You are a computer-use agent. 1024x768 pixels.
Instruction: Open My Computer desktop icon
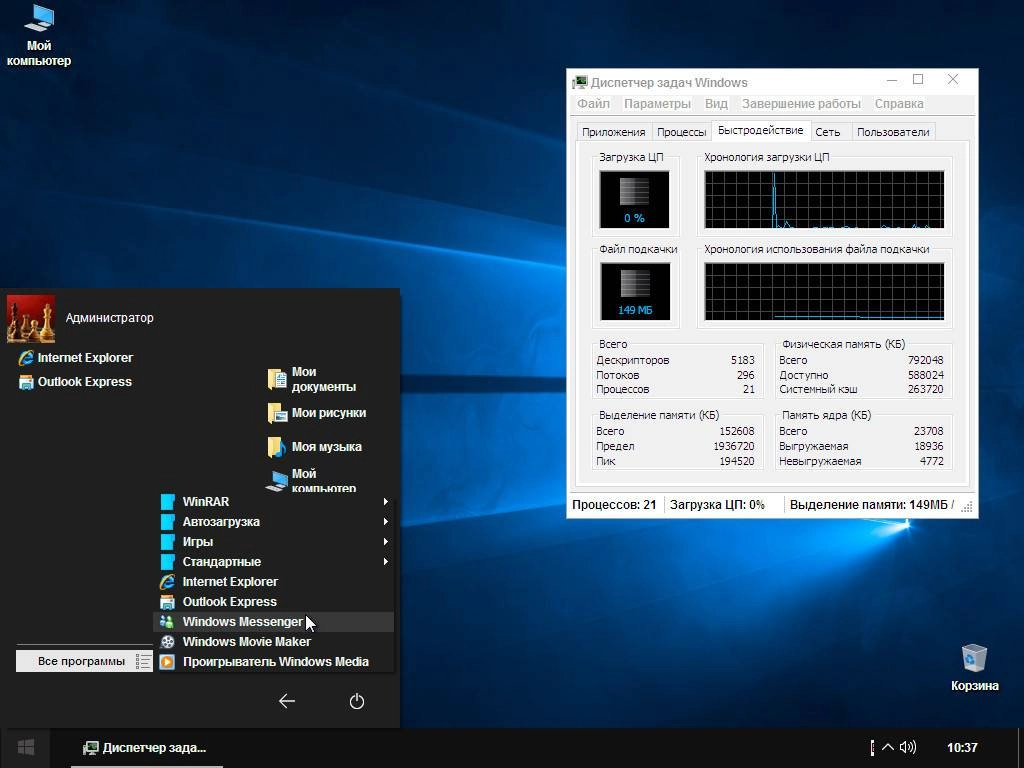(x=39, y=35)
